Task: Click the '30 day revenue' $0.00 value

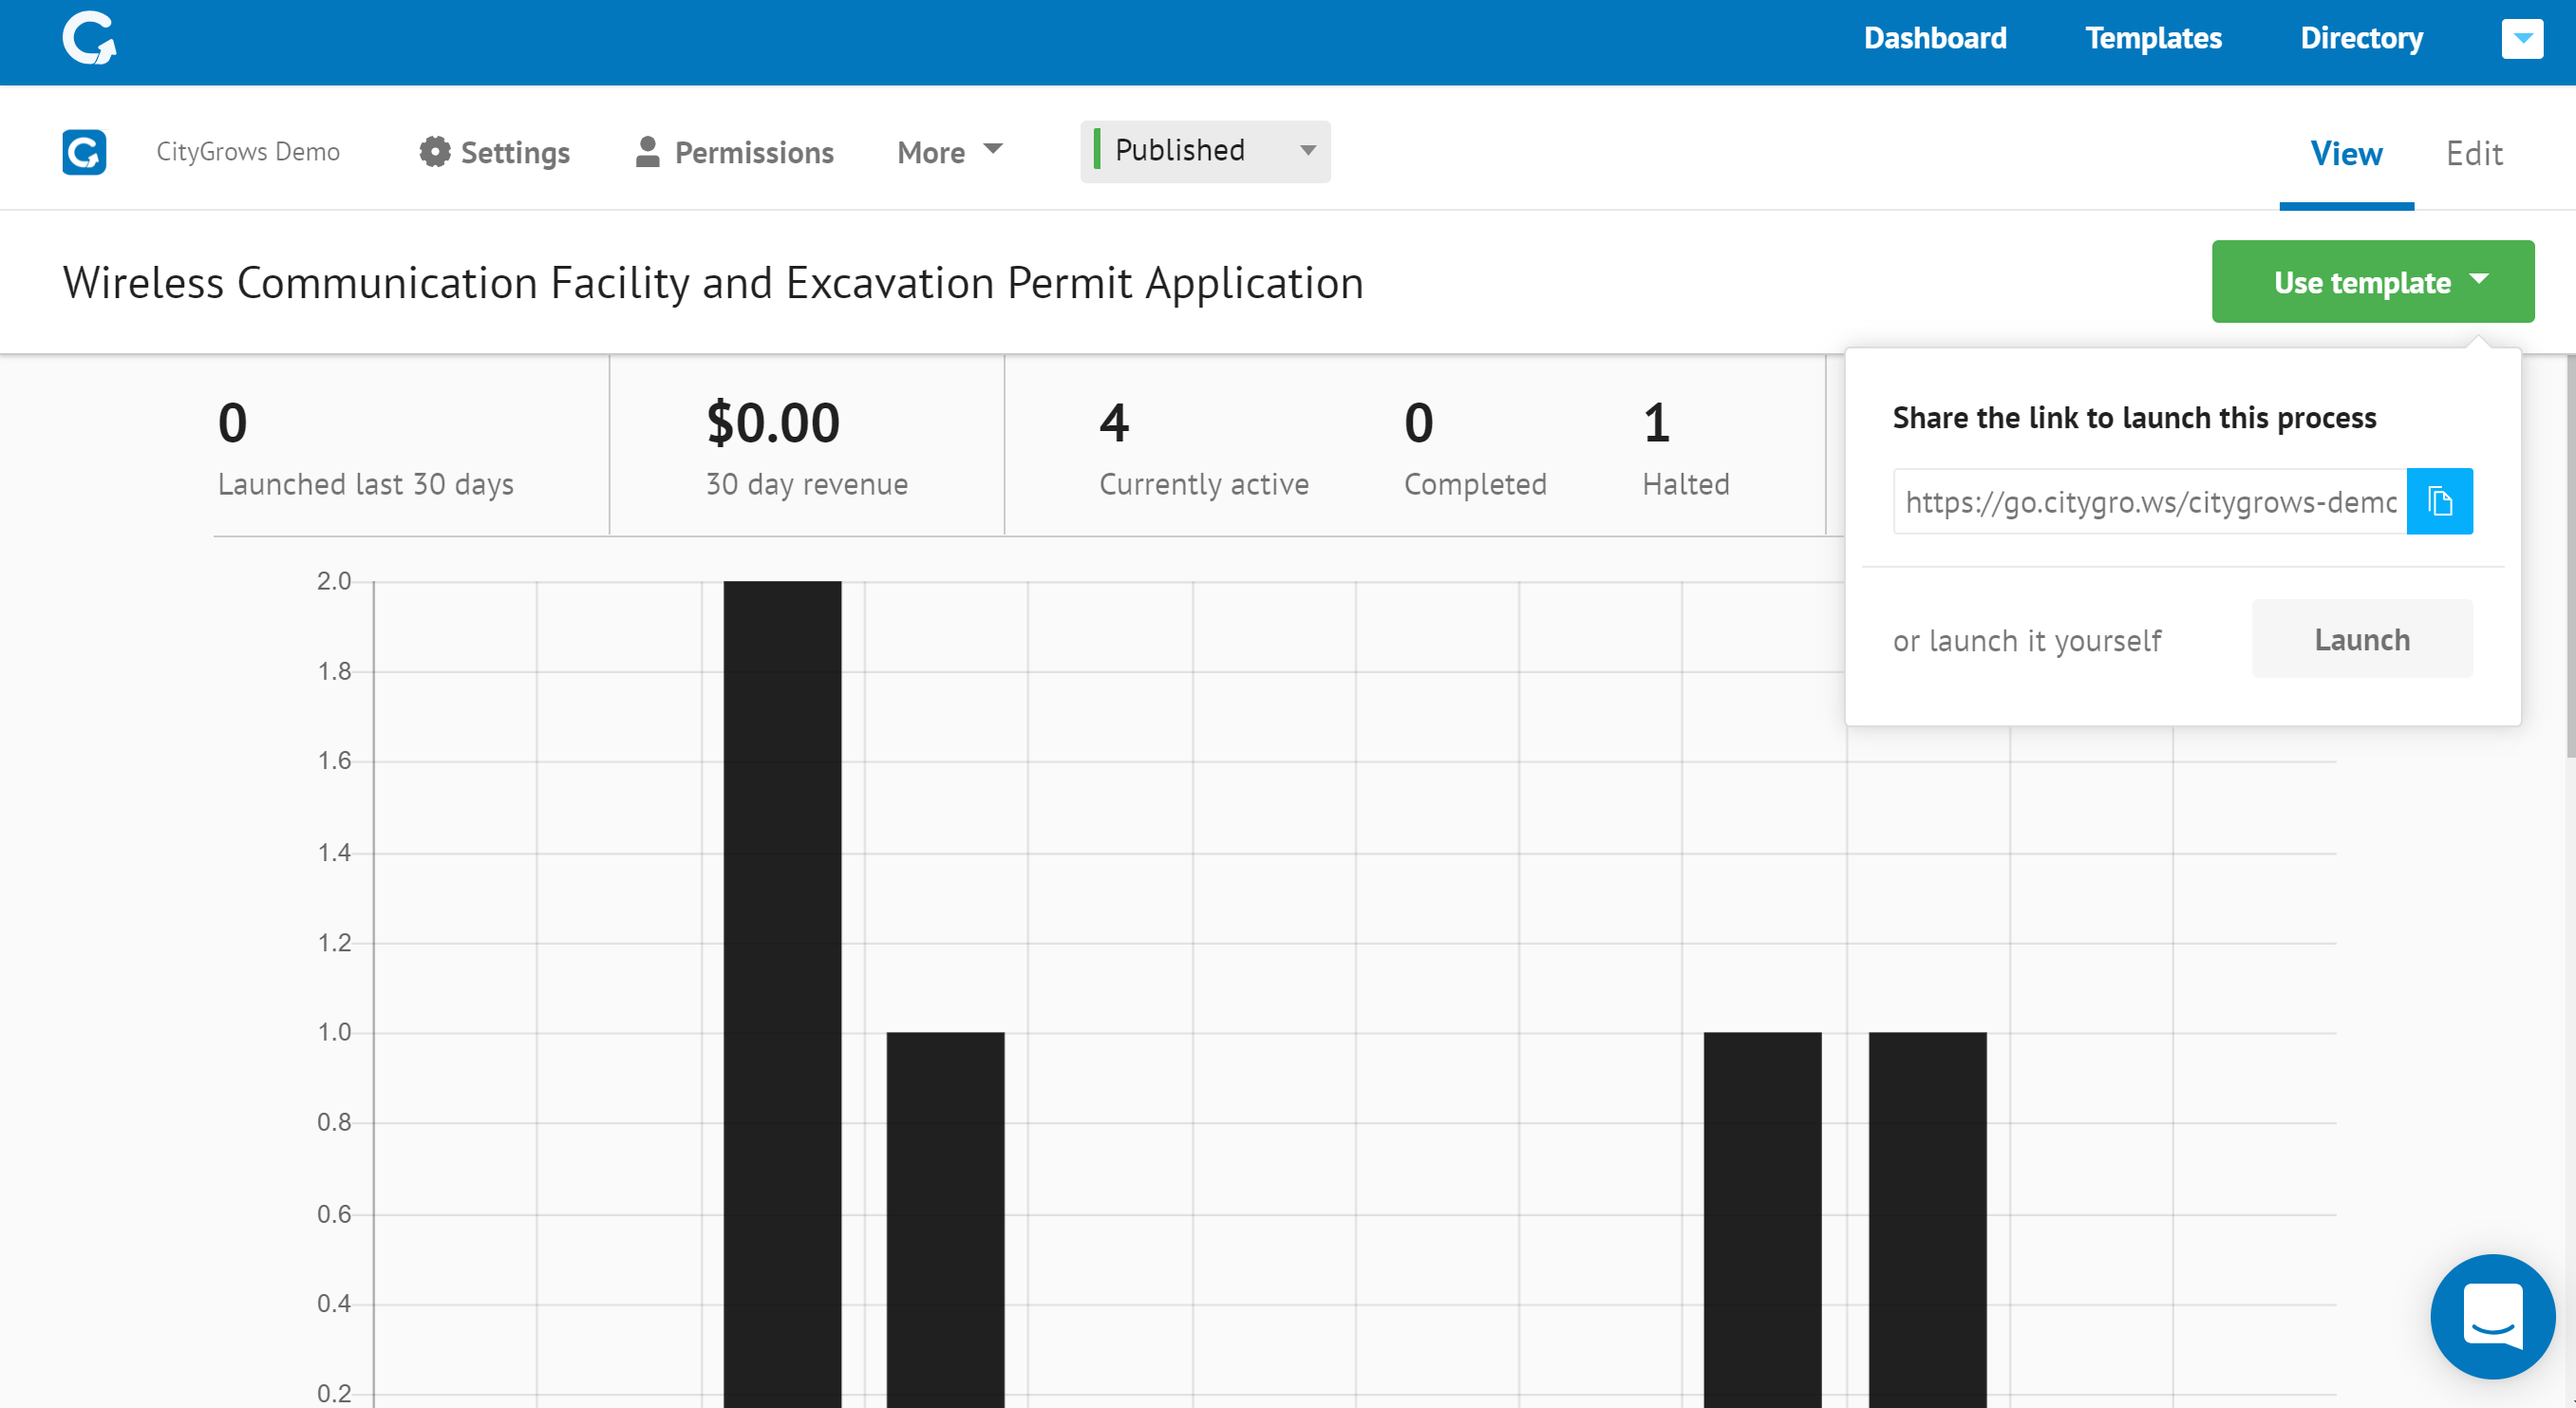Action: pyautogui.click(x=773, y=422)
